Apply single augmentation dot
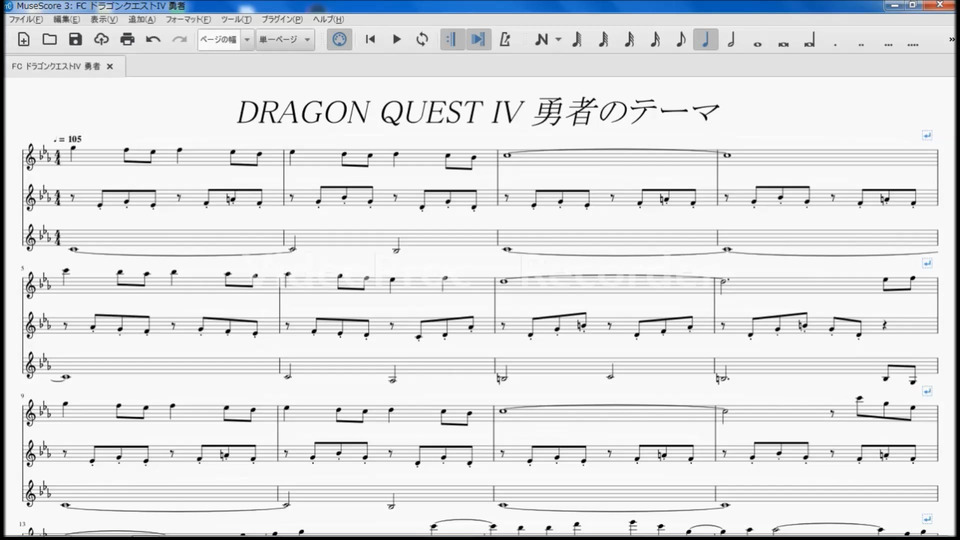The height and width of the screenshot is (540, 960). (x=835, y=43)
